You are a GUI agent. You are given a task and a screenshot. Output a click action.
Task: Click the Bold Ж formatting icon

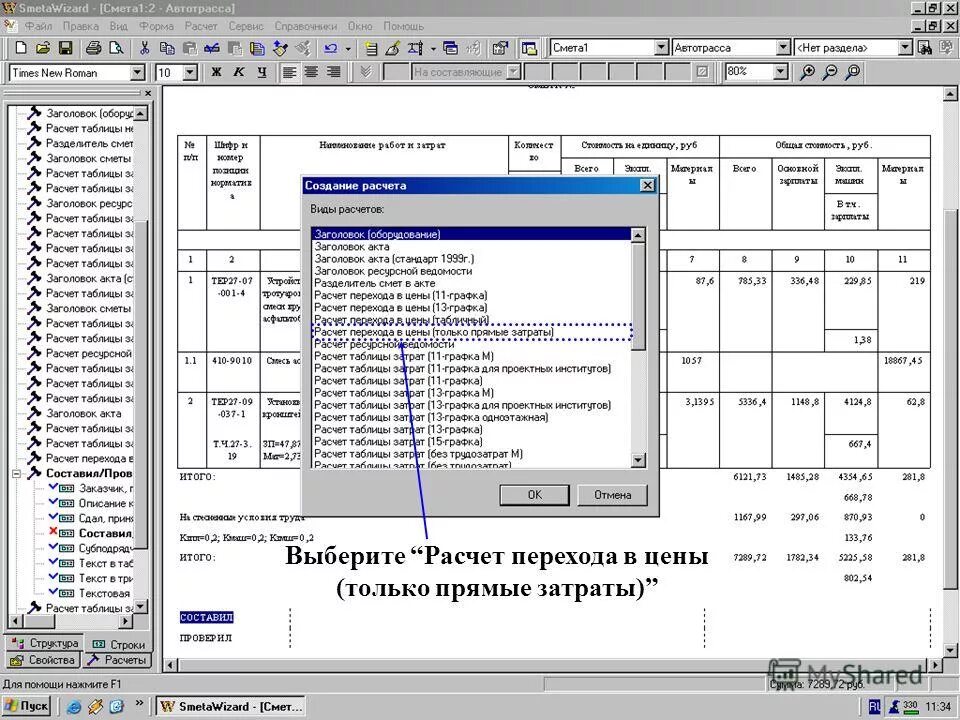click(216, 72)
